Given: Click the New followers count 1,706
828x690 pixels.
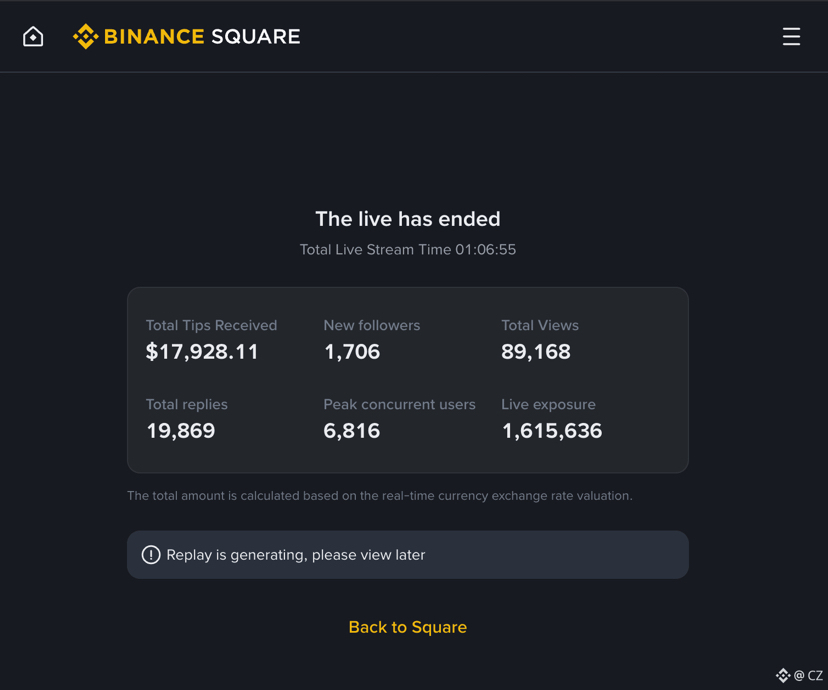Looking at the screenshot, I should click(x=352, y=352).
